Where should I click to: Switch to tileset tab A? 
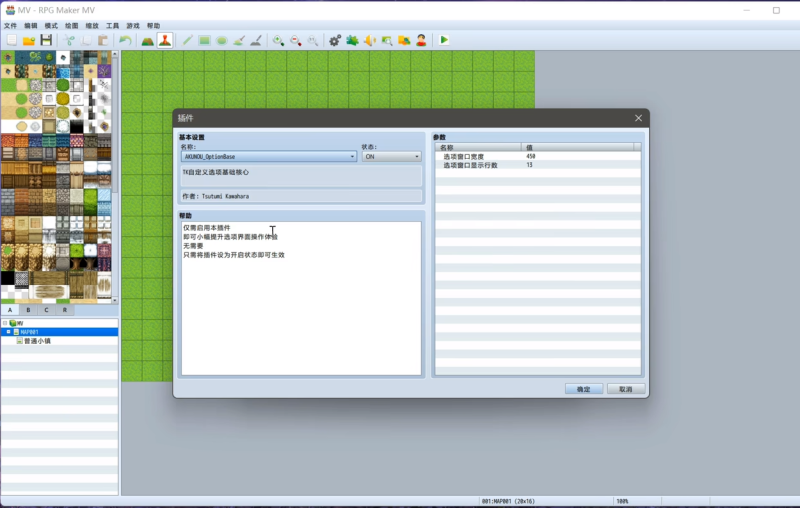click(10, 310)
